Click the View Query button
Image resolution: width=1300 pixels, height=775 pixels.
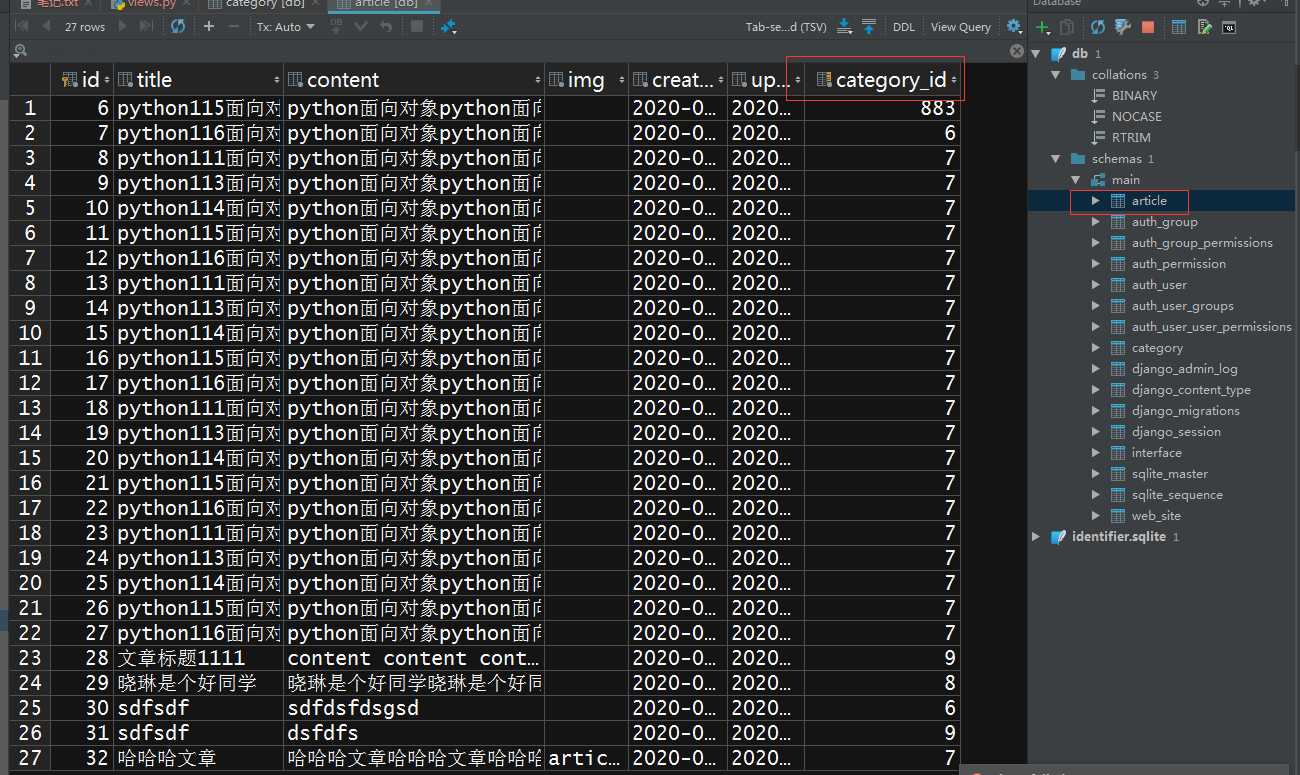pos(960,27)
